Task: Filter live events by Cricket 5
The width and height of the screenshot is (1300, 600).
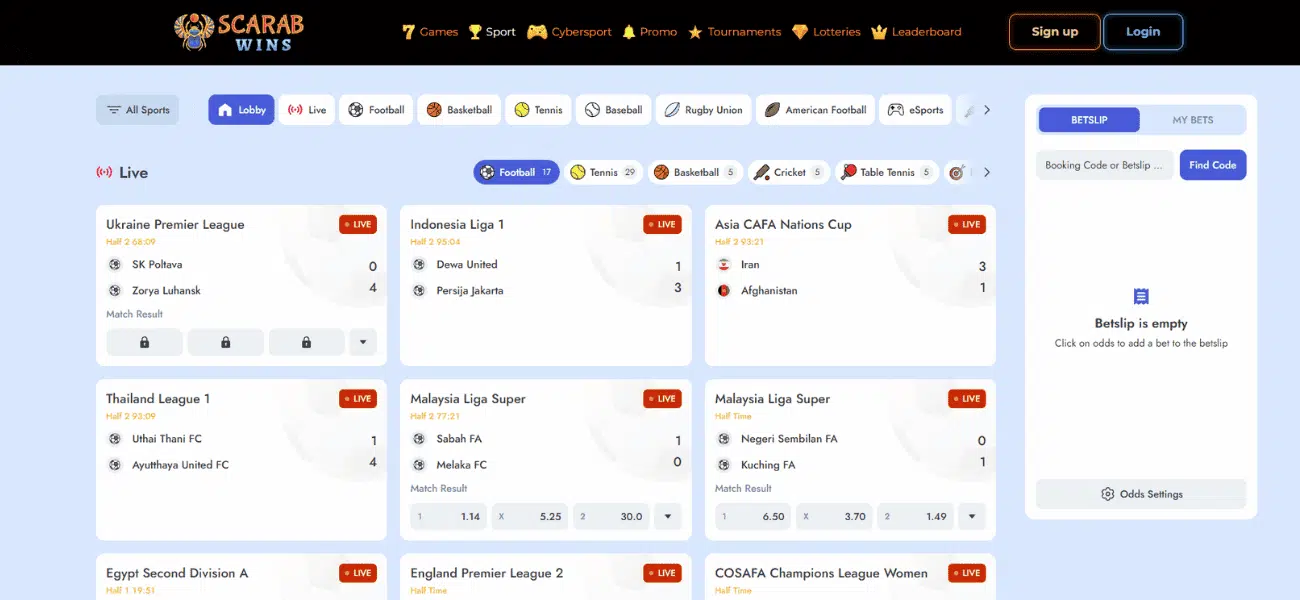Action: (788, 172)
